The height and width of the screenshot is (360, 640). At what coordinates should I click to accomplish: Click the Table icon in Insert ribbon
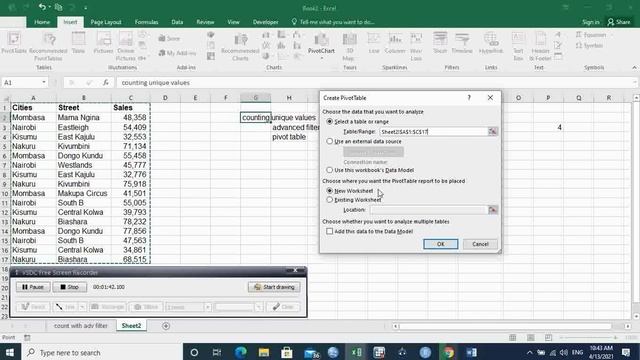78,43
